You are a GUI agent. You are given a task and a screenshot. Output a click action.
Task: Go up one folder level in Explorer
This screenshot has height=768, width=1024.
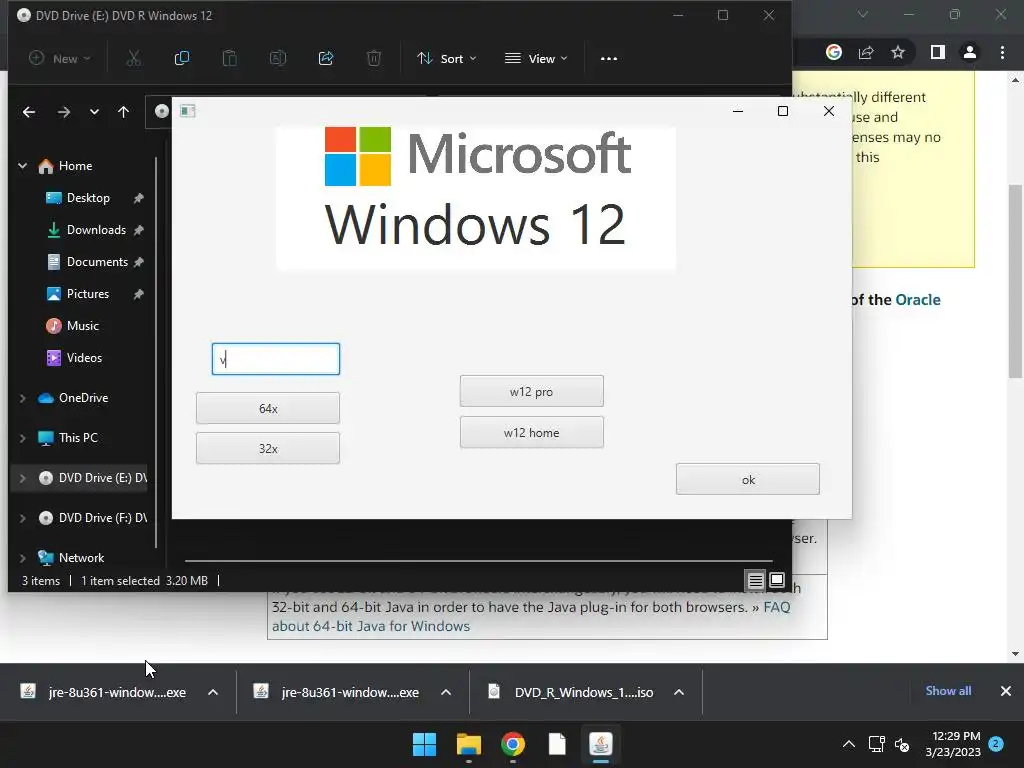123,112
